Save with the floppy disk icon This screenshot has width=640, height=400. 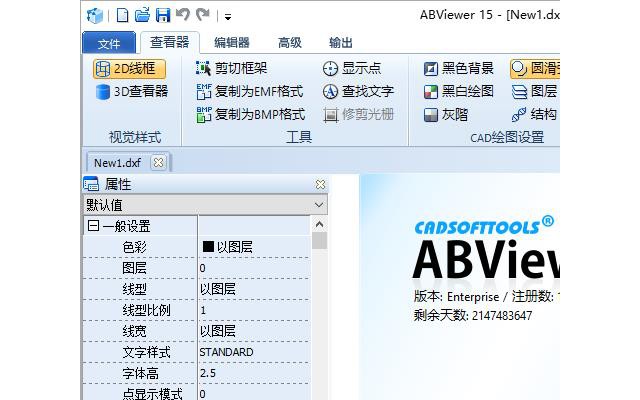point(163,15)
